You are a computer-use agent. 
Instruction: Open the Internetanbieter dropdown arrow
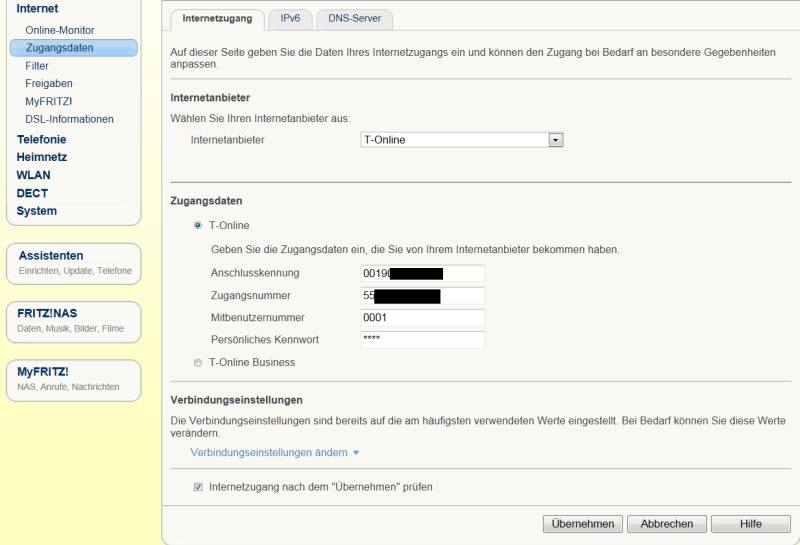557,140
